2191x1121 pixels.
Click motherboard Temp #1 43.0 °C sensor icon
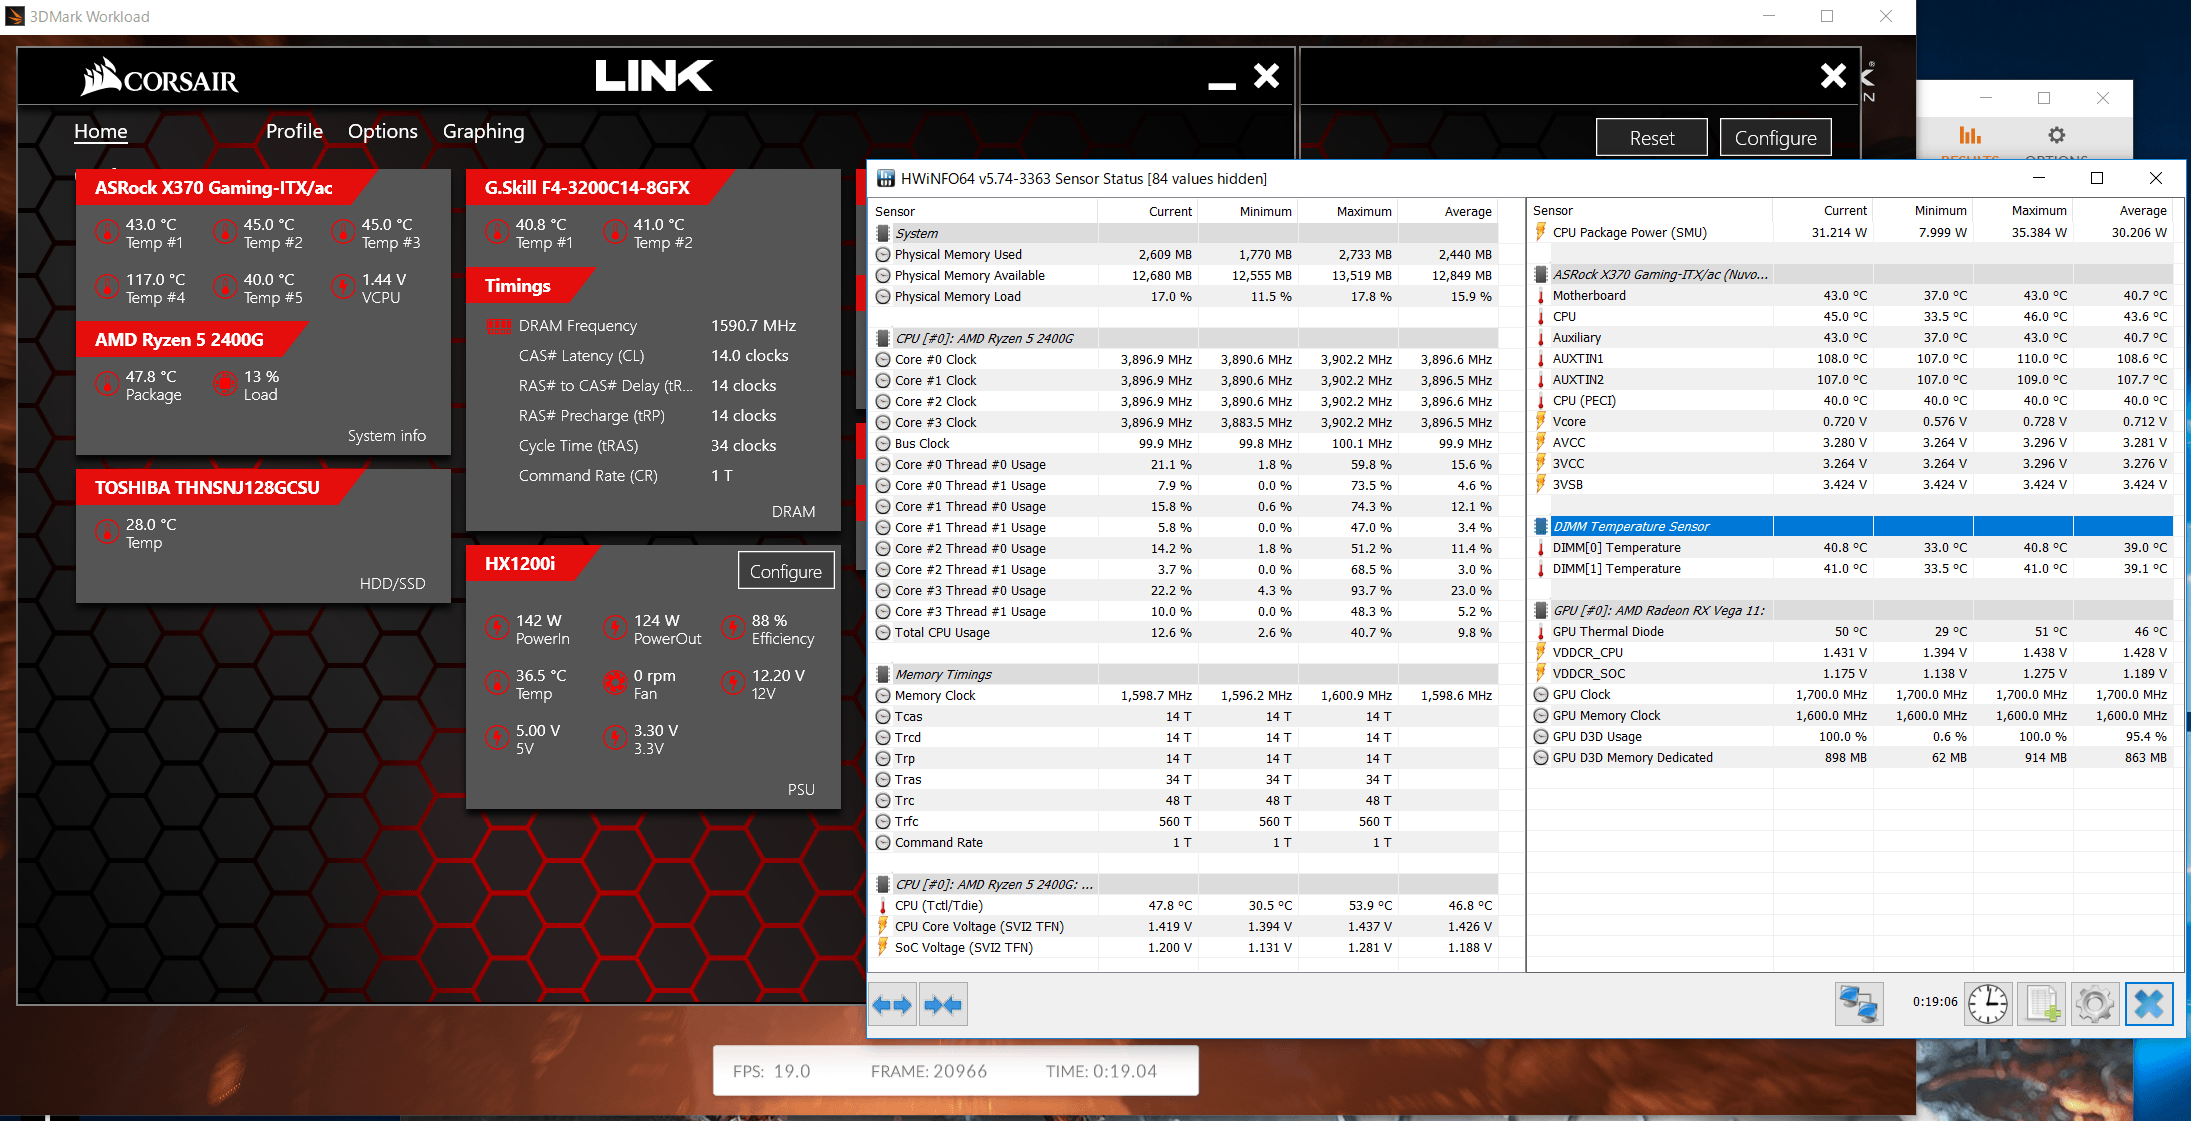click(107, 233)
